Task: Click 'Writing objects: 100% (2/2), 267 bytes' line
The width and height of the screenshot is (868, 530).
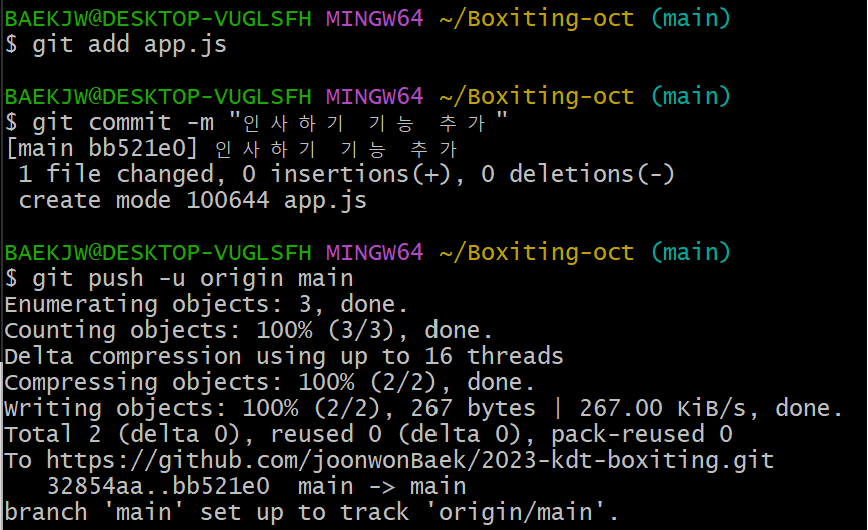Action: [x=423, y=408]
